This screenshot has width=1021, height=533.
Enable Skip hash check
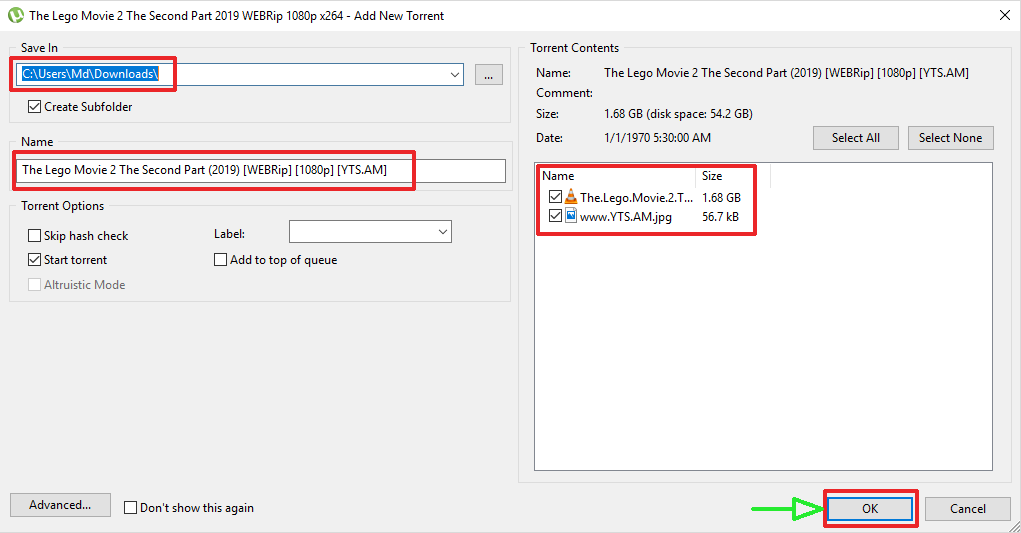click(x=35, y=236)
